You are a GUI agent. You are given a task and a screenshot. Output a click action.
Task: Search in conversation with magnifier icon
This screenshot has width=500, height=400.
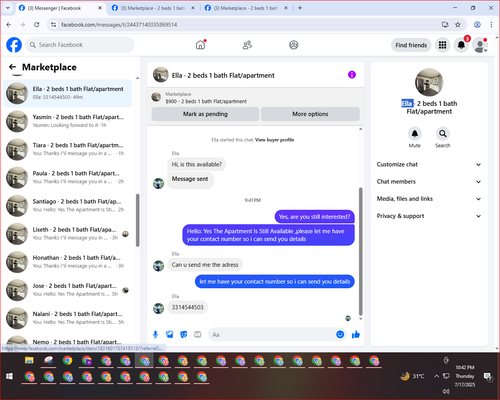tap(443, 134)
